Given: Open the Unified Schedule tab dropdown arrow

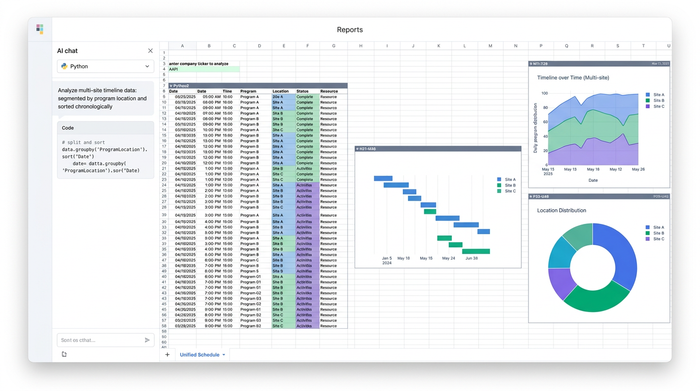Looking at the screenshot, I should (x=224, y=355).
